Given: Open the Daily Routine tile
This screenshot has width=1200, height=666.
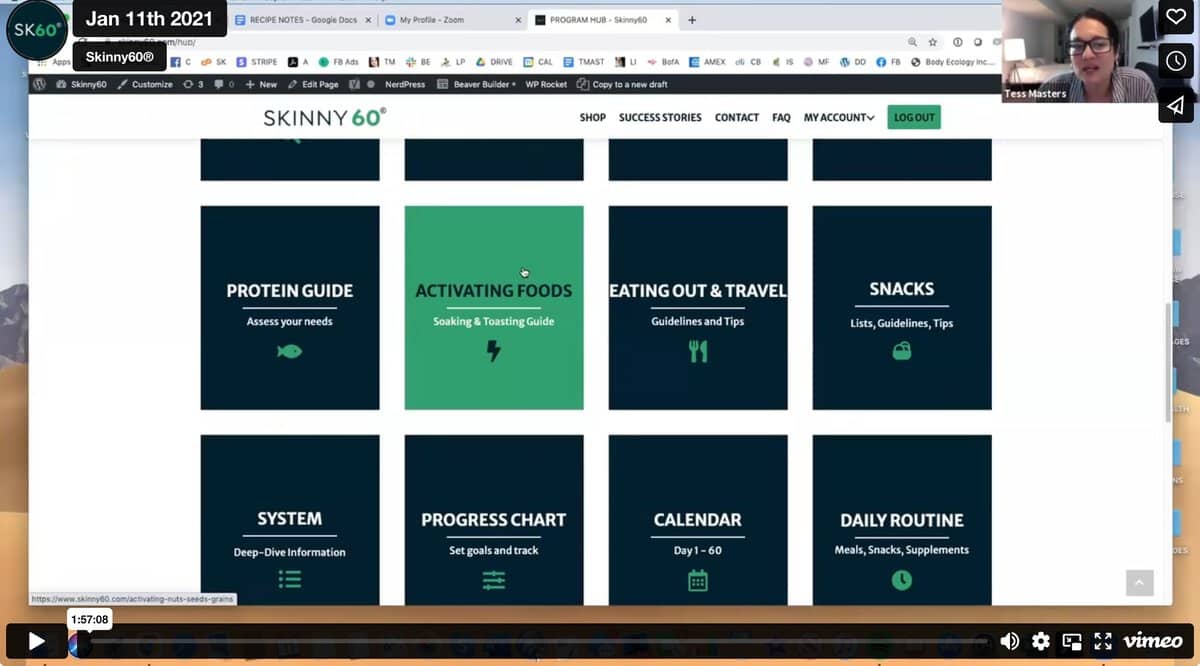Looking at the screenshot, I should point(902,520).
